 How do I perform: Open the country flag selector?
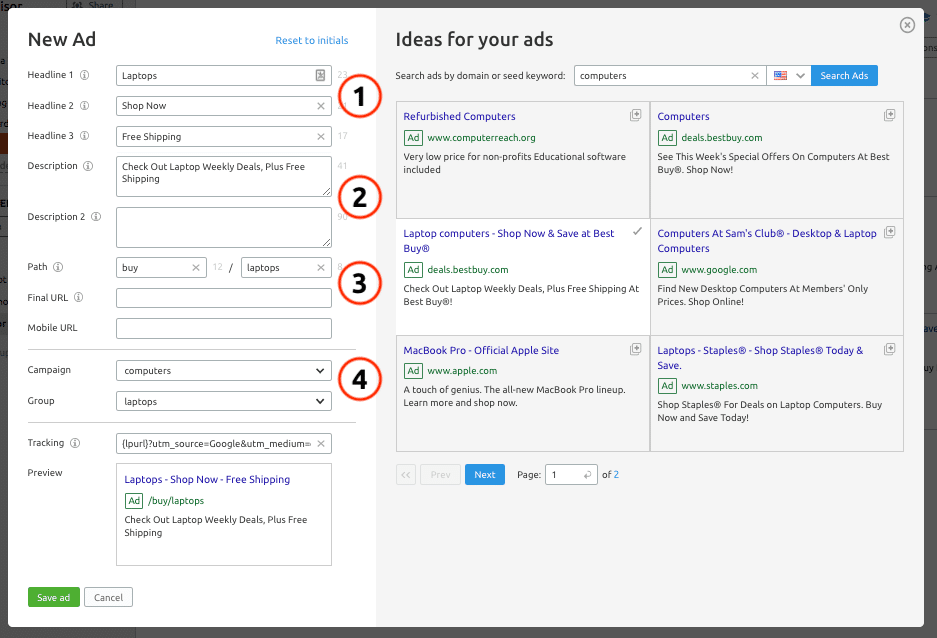tap(789, 76)
